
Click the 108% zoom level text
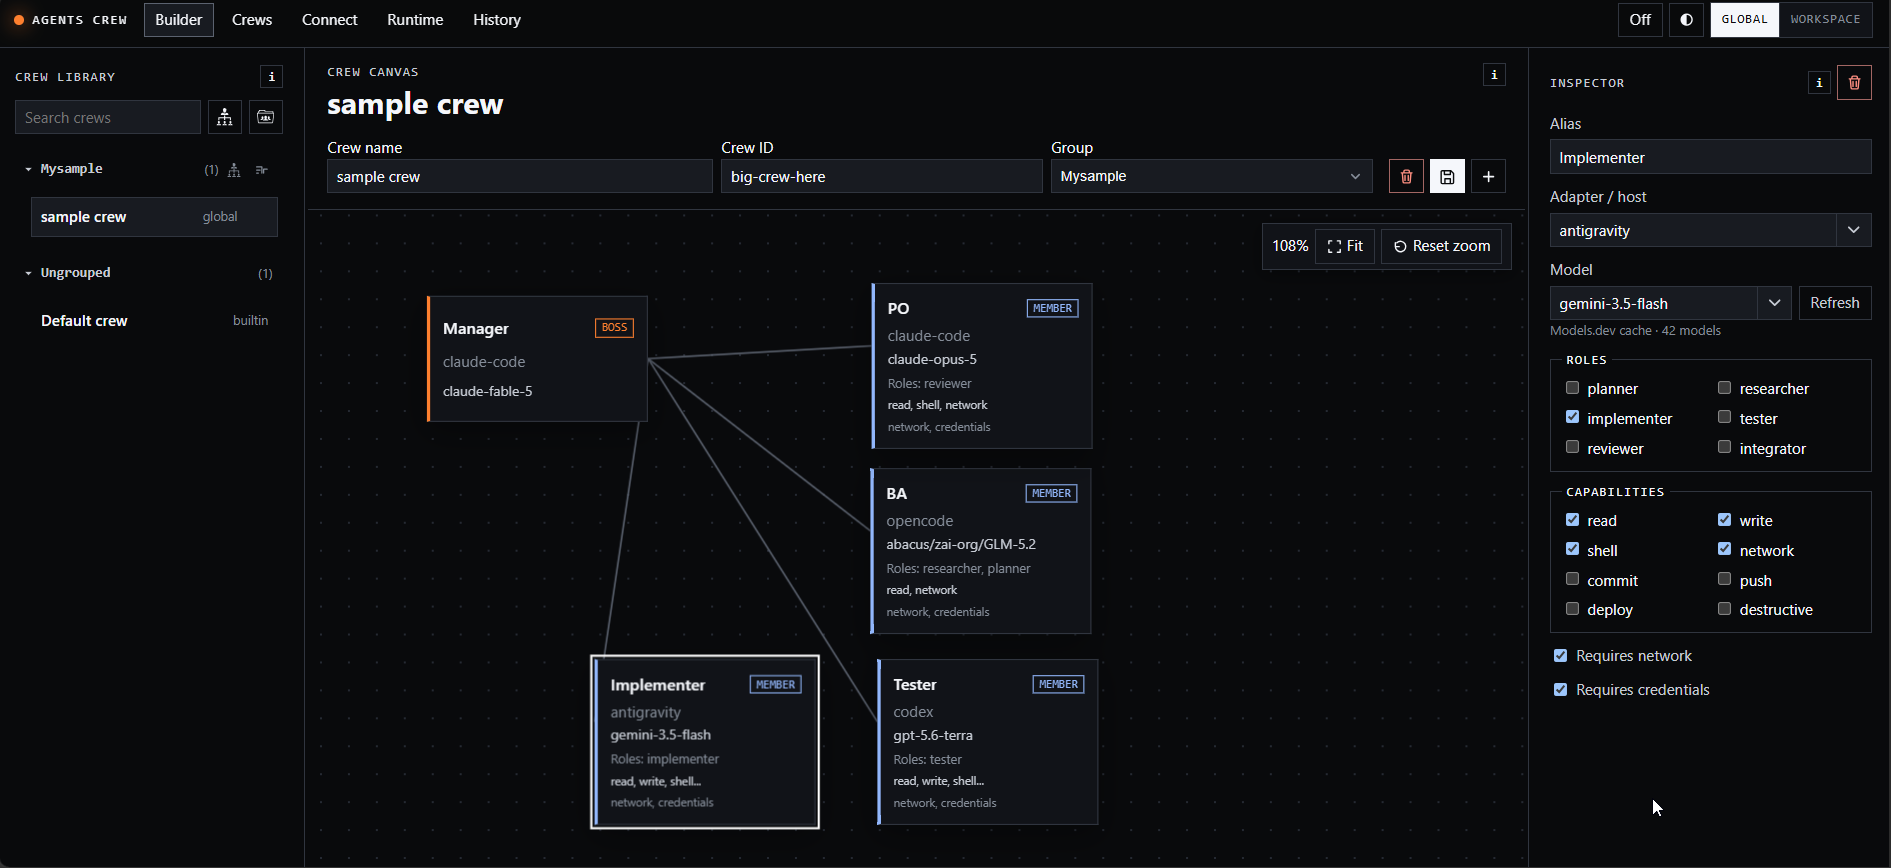tap(1290, 246)
